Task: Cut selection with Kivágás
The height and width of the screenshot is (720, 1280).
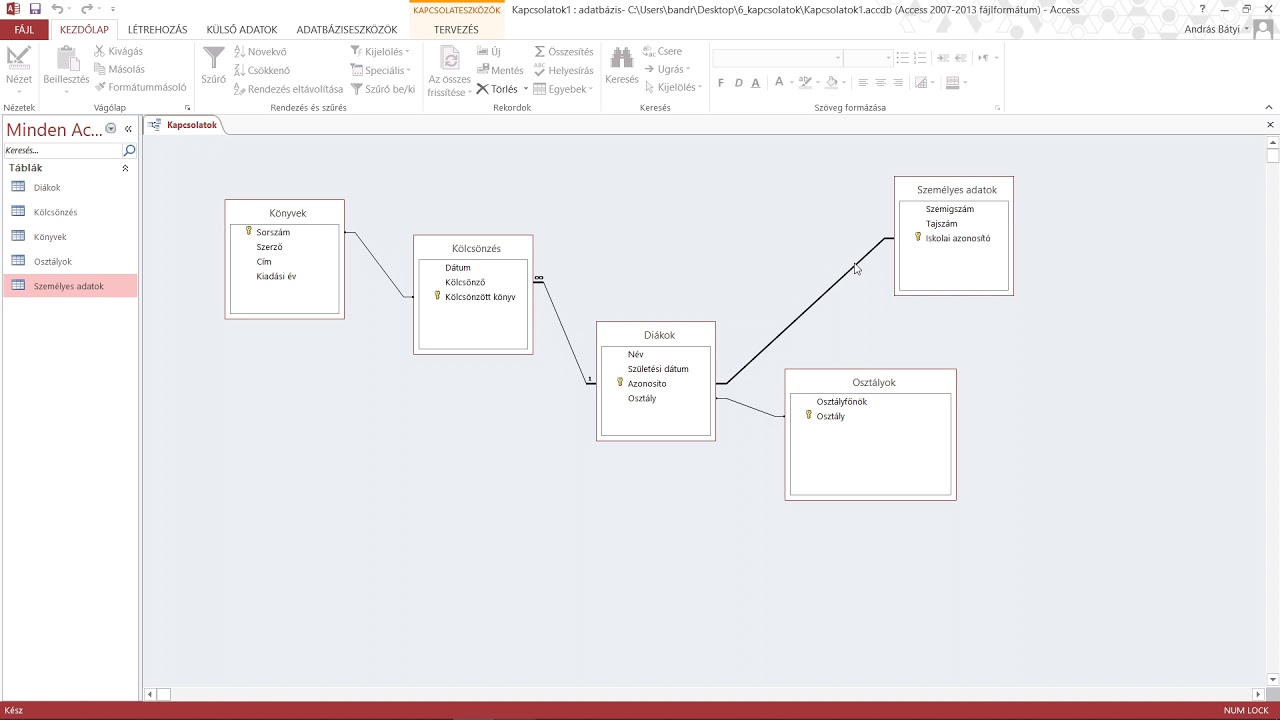Action: pos(119,51)
